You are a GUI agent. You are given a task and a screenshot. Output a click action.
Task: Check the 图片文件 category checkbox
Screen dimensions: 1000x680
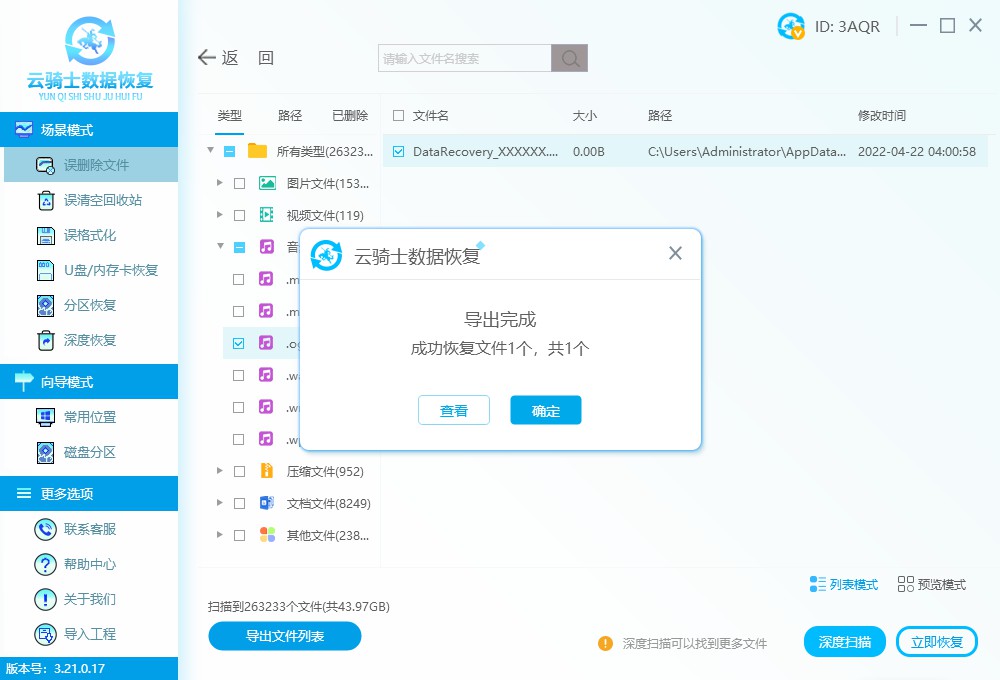pyautogui.click(x=238, y=183)
